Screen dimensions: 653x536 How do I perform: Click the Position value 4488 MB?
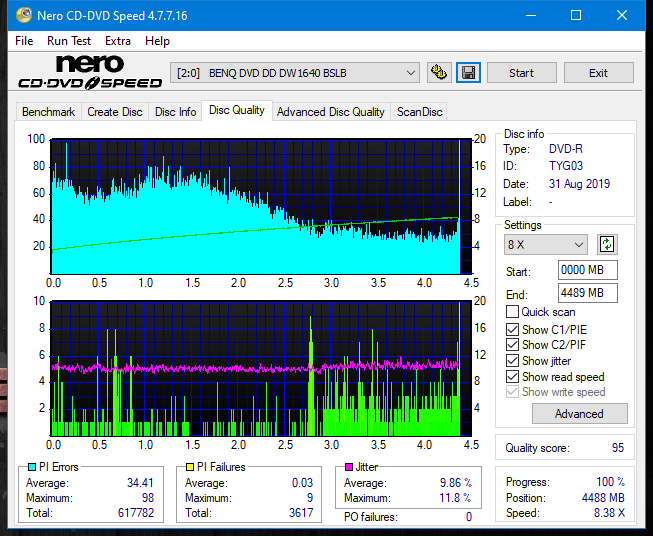click(603, 498)
